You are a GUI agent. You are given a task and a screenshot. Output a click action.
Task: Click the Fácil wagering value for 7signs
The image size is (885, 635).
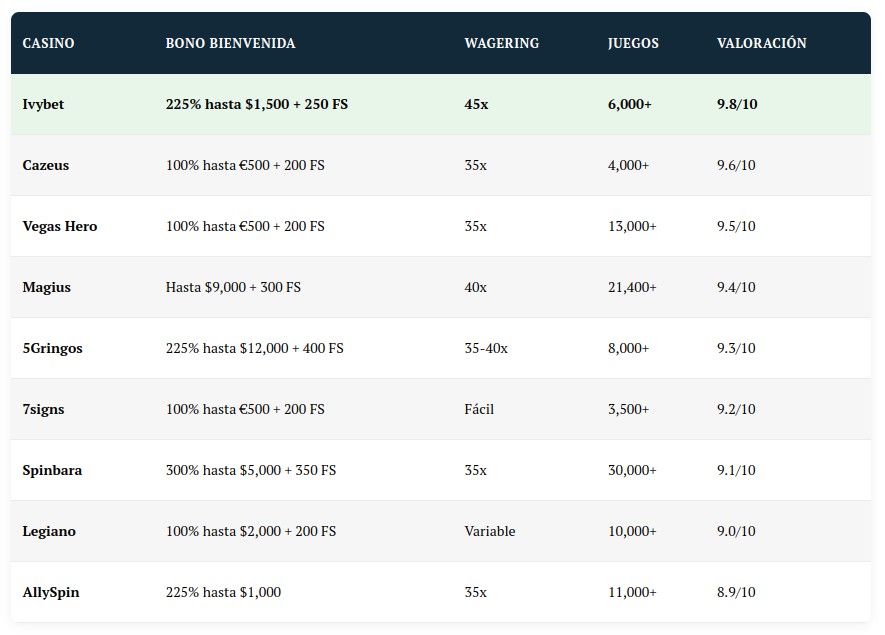(x=479, y=409)
